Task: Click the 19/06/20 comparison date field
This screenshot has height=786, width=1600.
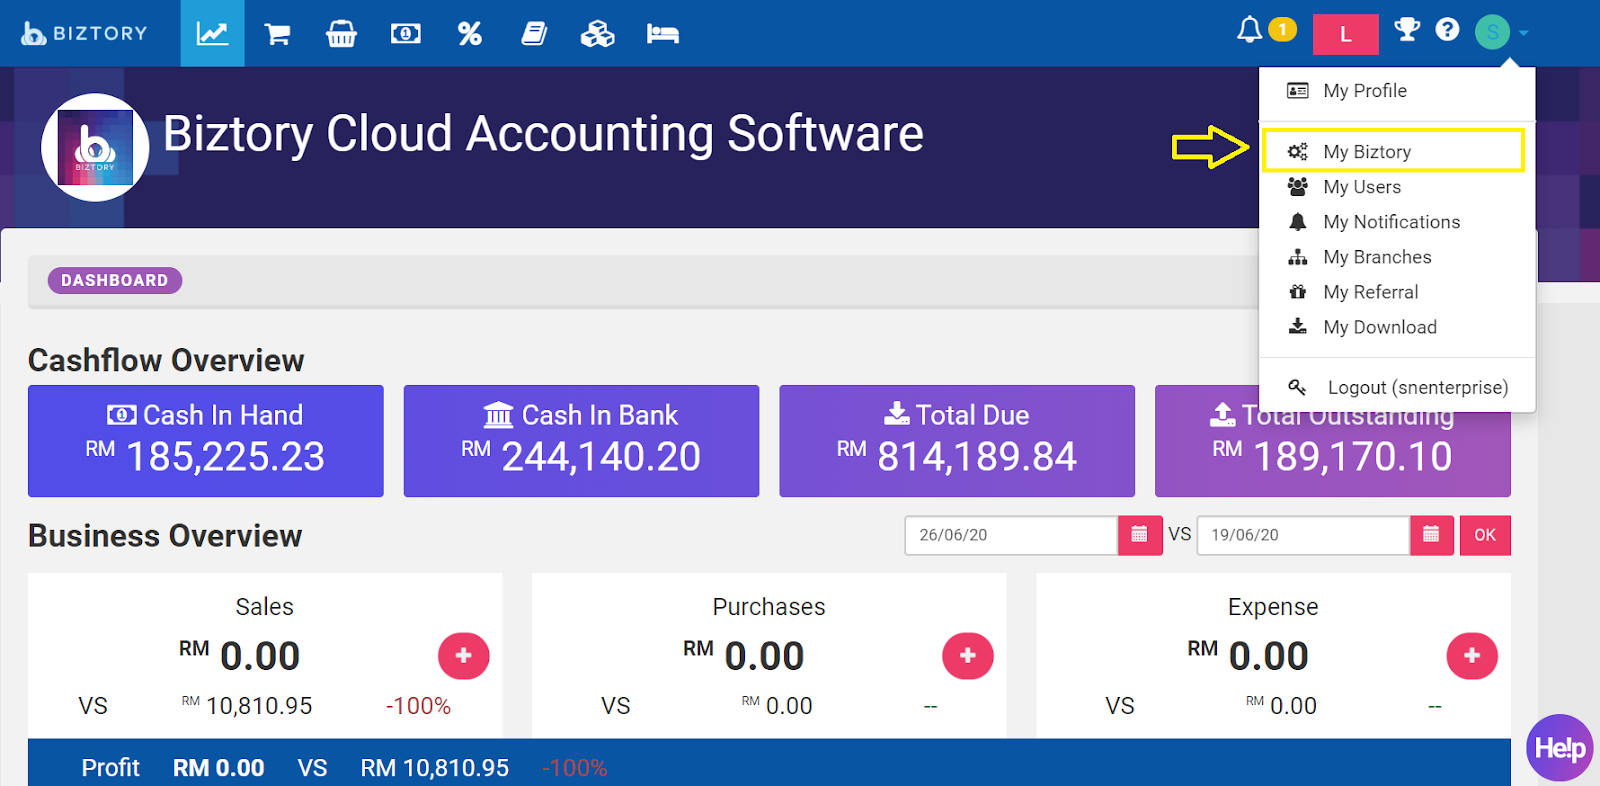Action: click(1303, 535)
